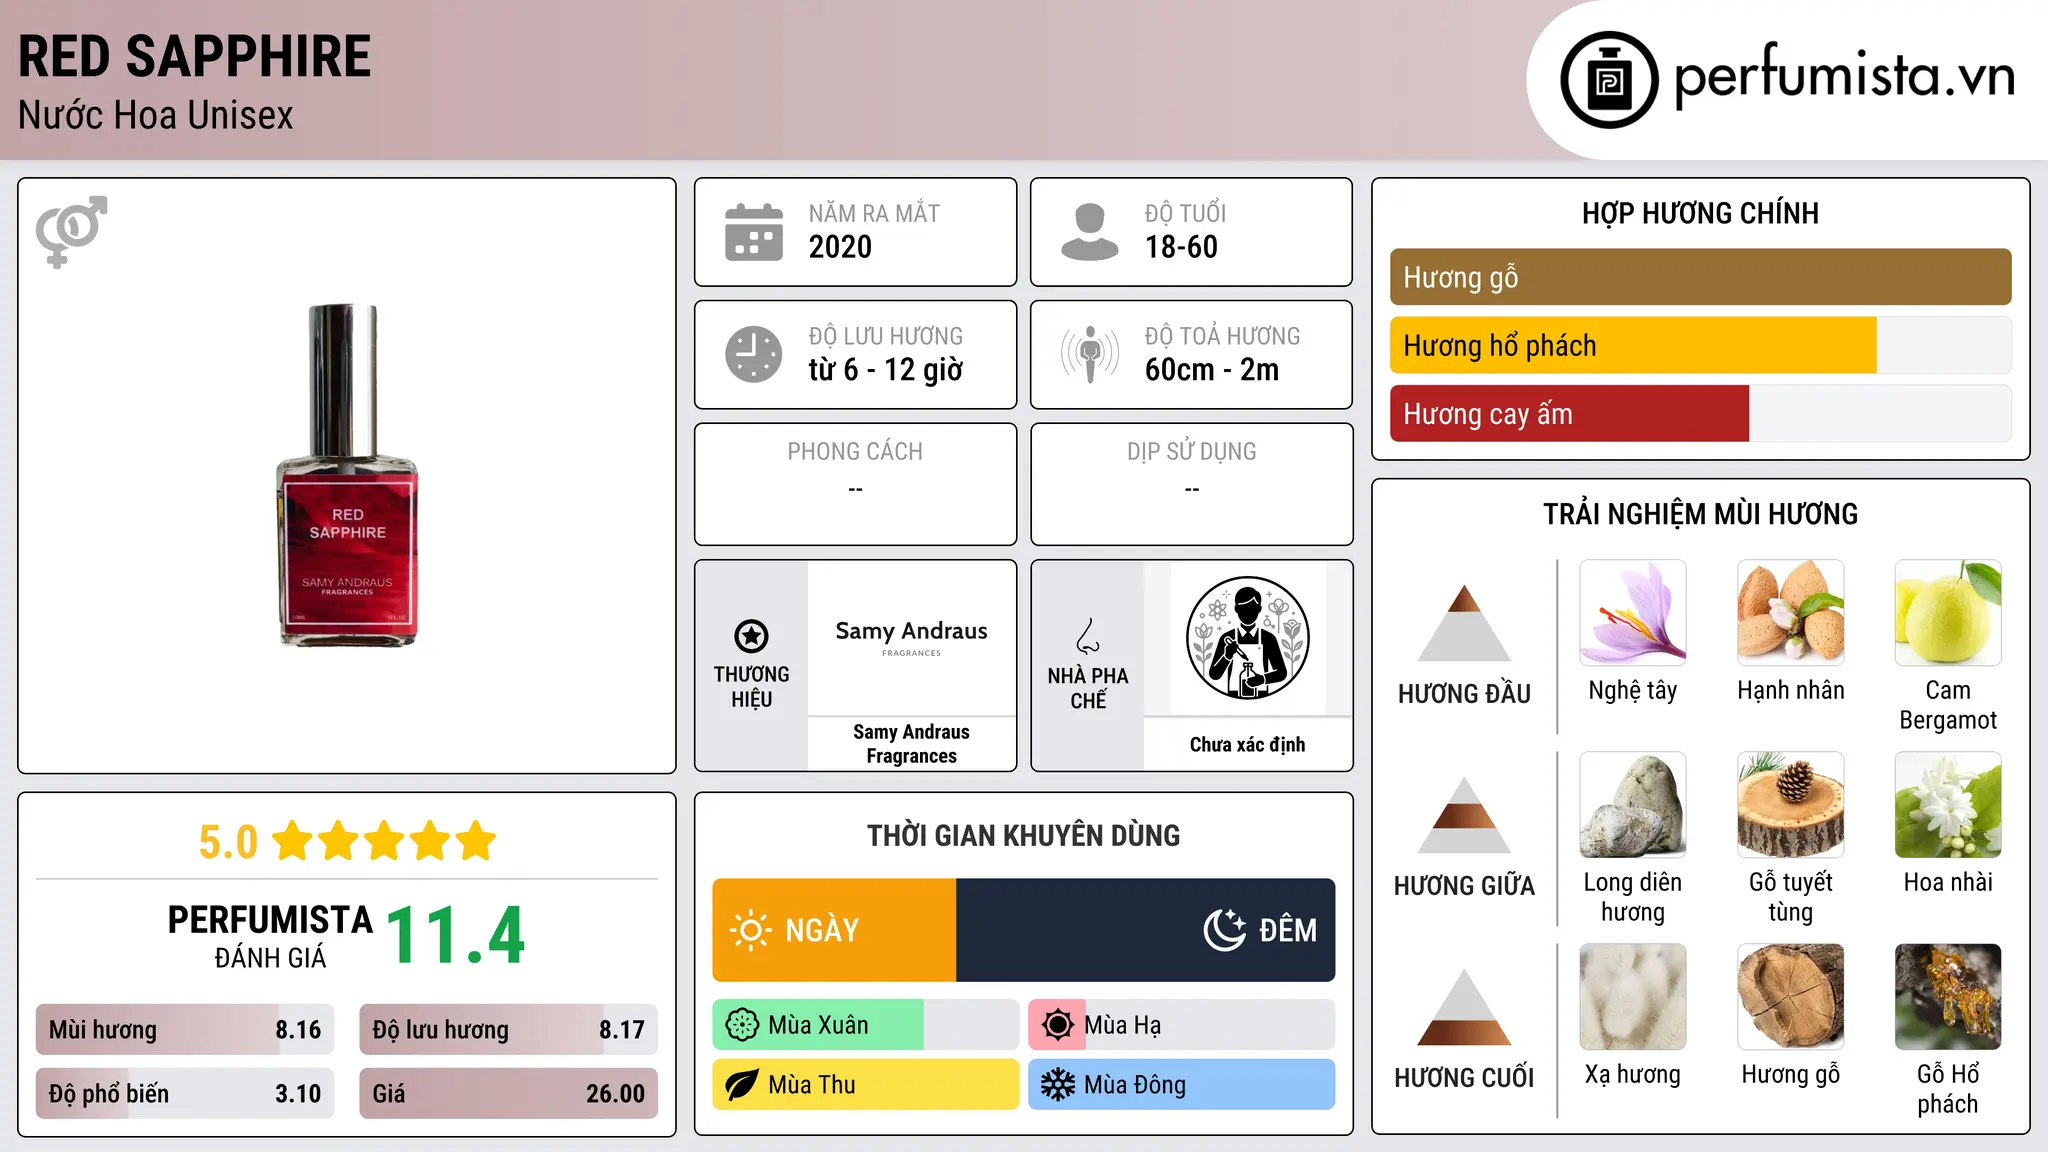Select the Hương gỗ wood note image
This screenshot has width=2048, height=1152.
[1791, 996]
